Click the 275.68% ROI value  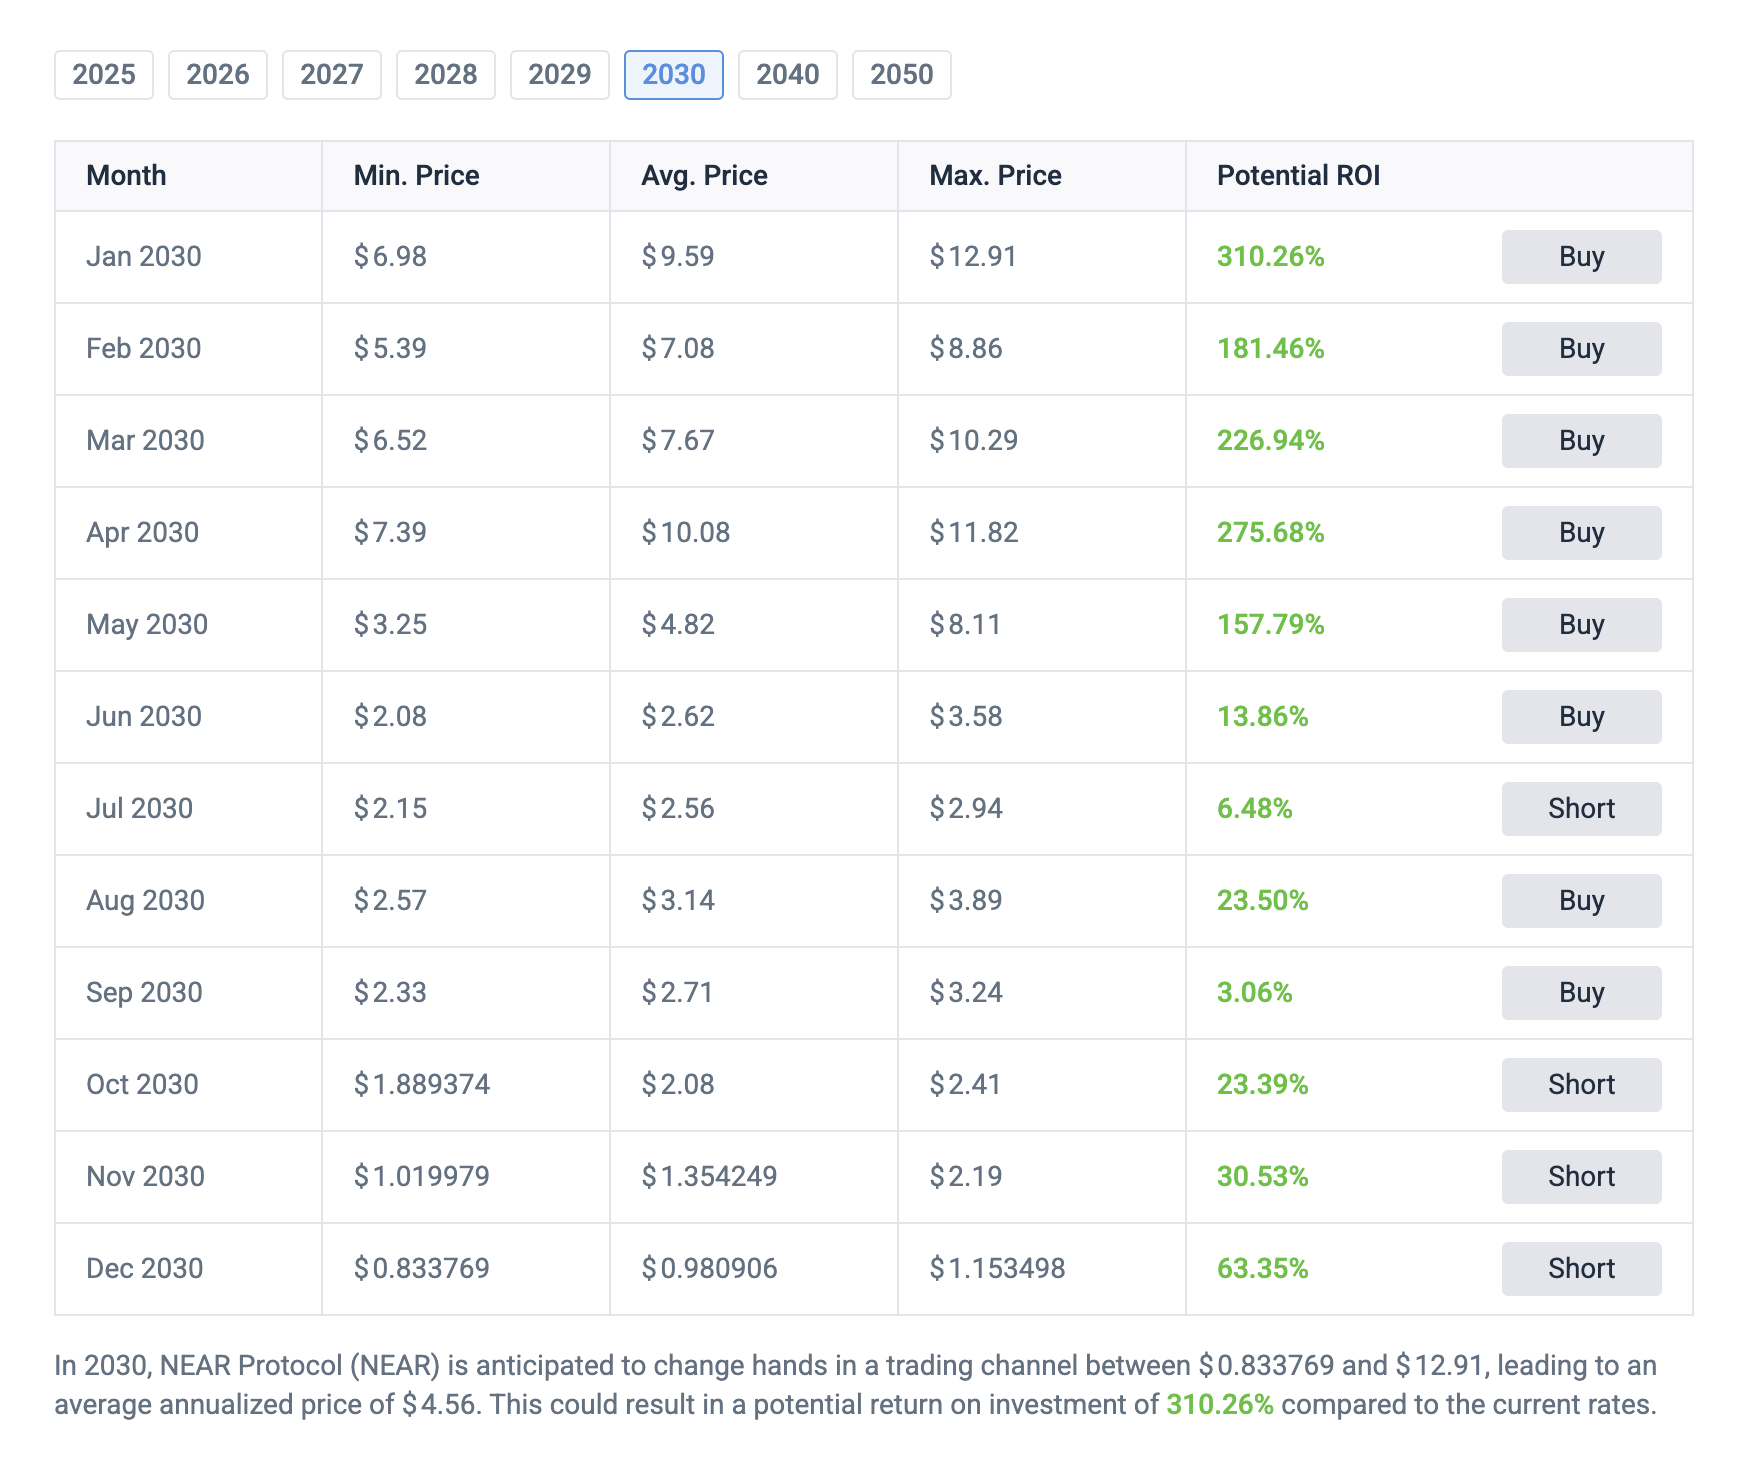pos(1271,533)
